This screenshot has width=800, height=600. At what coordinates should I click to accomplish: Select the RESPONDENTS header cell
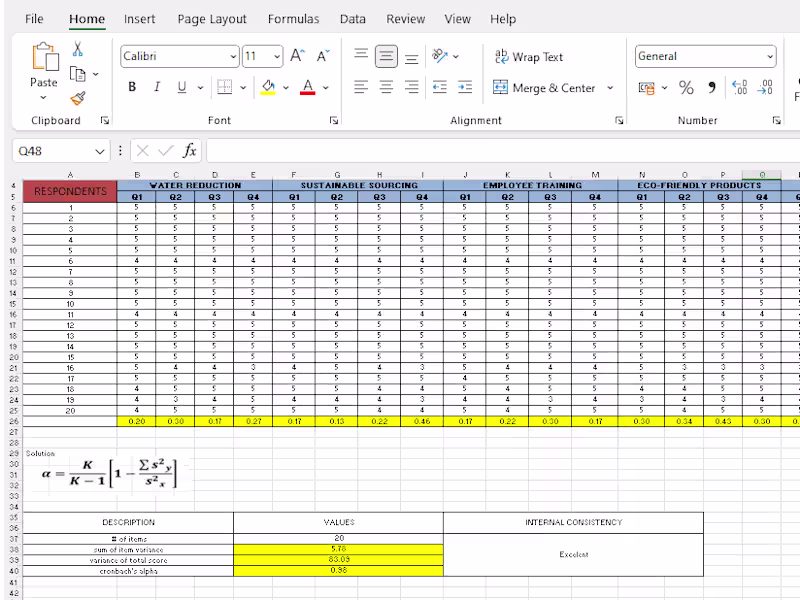(x=70, y=191)
